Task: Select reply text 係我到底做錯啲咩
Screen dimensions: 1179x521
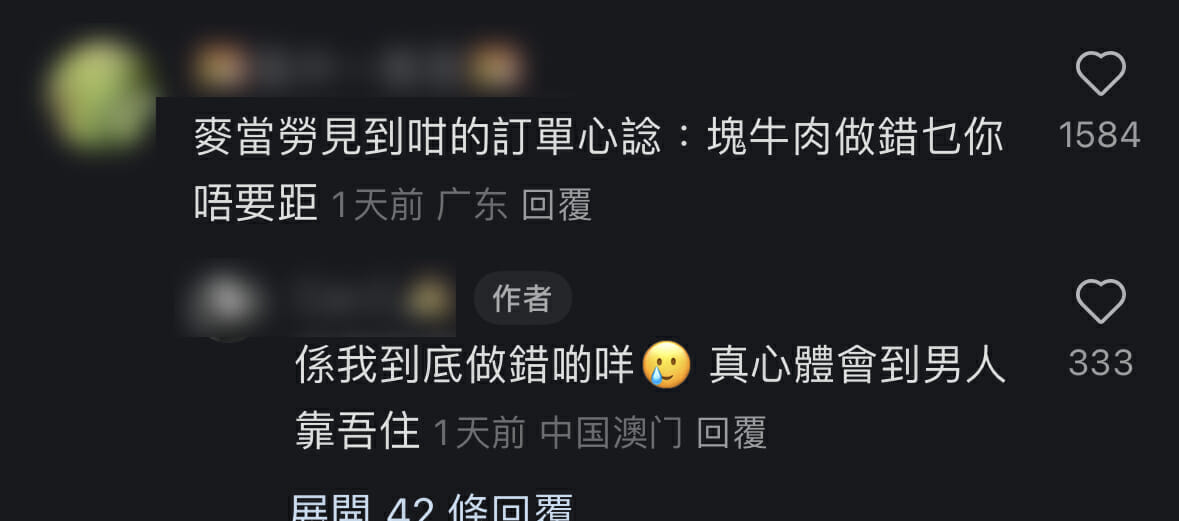Action: pyautogui.click(x=465, y=365)
